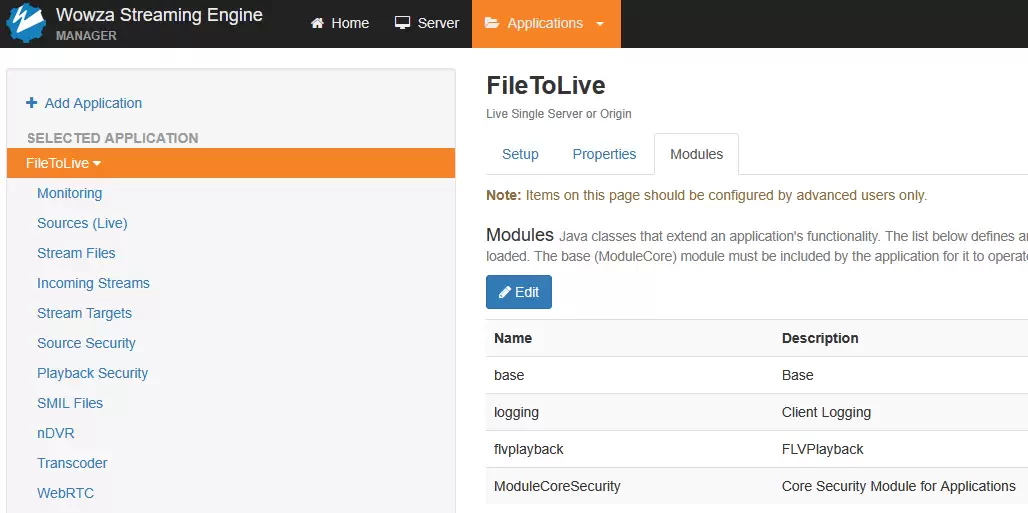Image resolution: width=1028 pixels, height=513 pixels.
Task: Click the Client Logging description cell
Action: (826, 413)
